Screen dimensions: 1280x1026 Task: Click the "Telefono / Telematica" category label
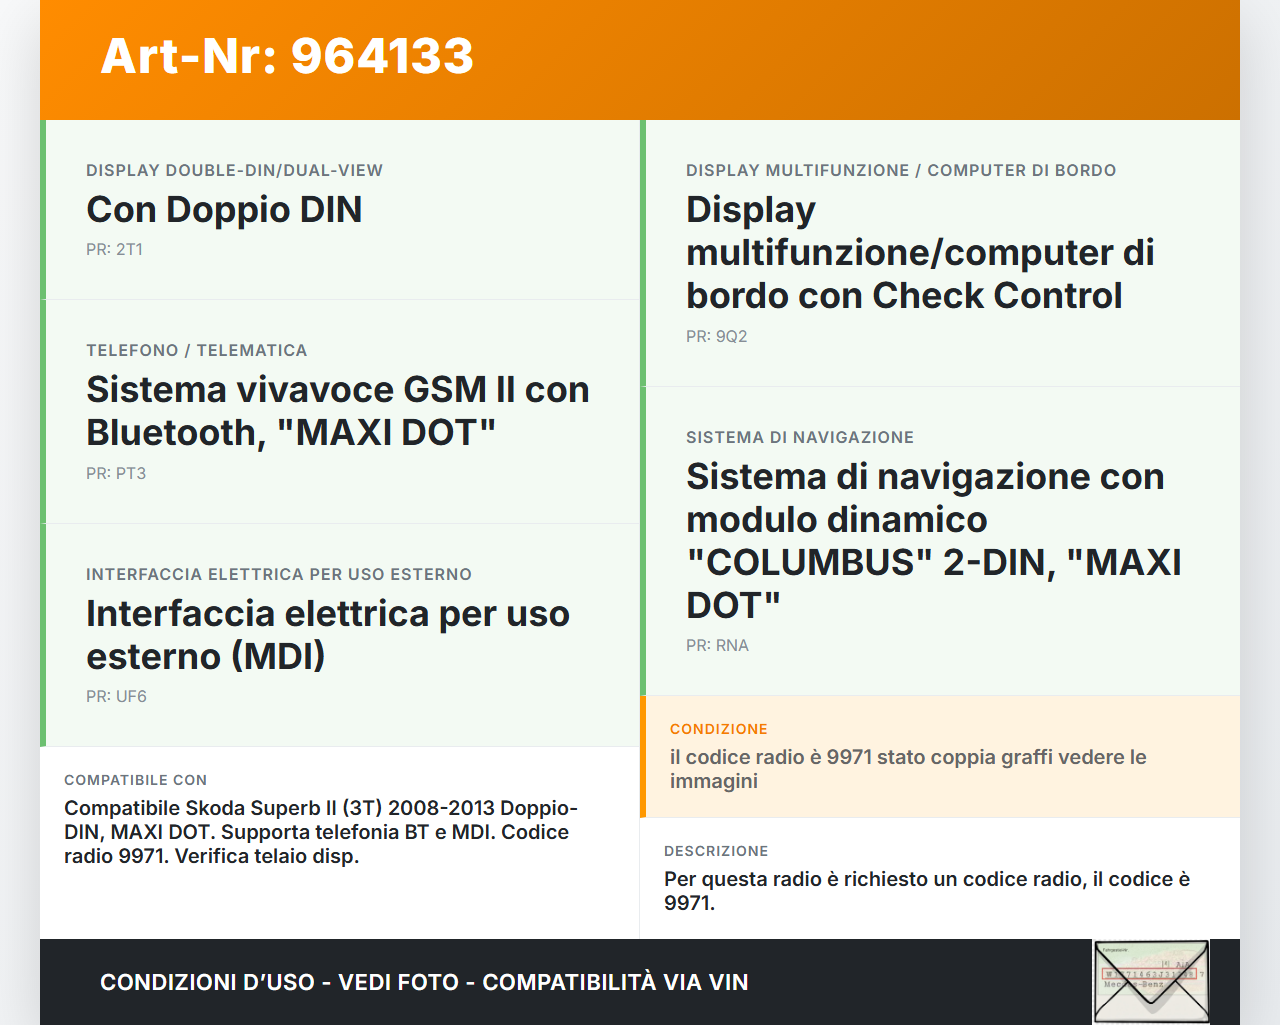tap(196, 351)
